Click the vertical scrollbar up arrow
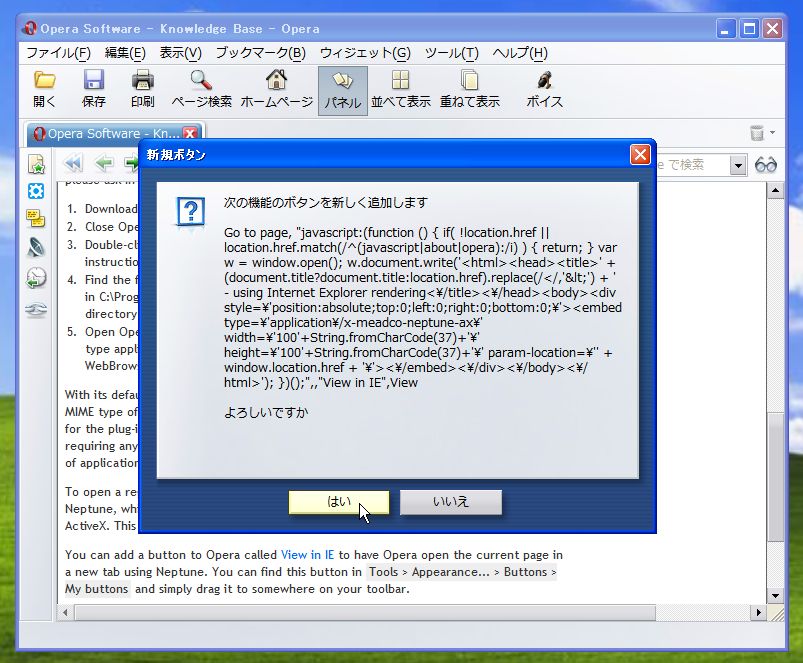 point(776,191)
